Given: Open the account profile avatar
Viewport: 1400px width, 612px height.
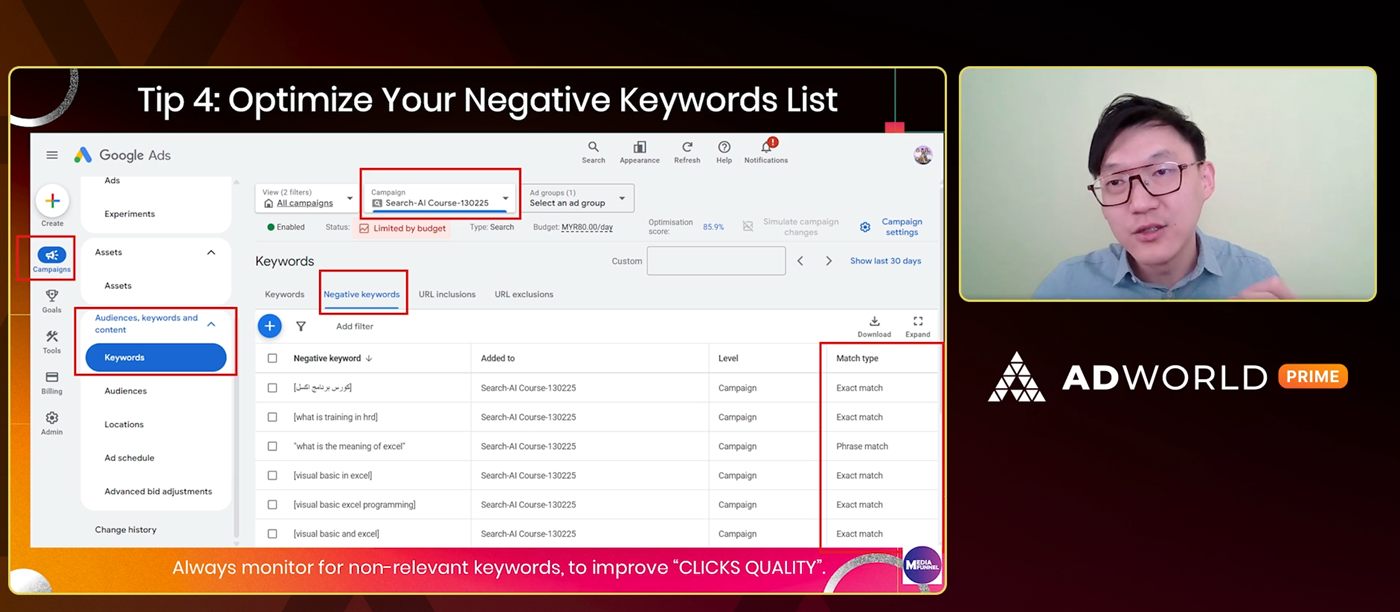Looking at the screenshot, I should coord(923,155).
